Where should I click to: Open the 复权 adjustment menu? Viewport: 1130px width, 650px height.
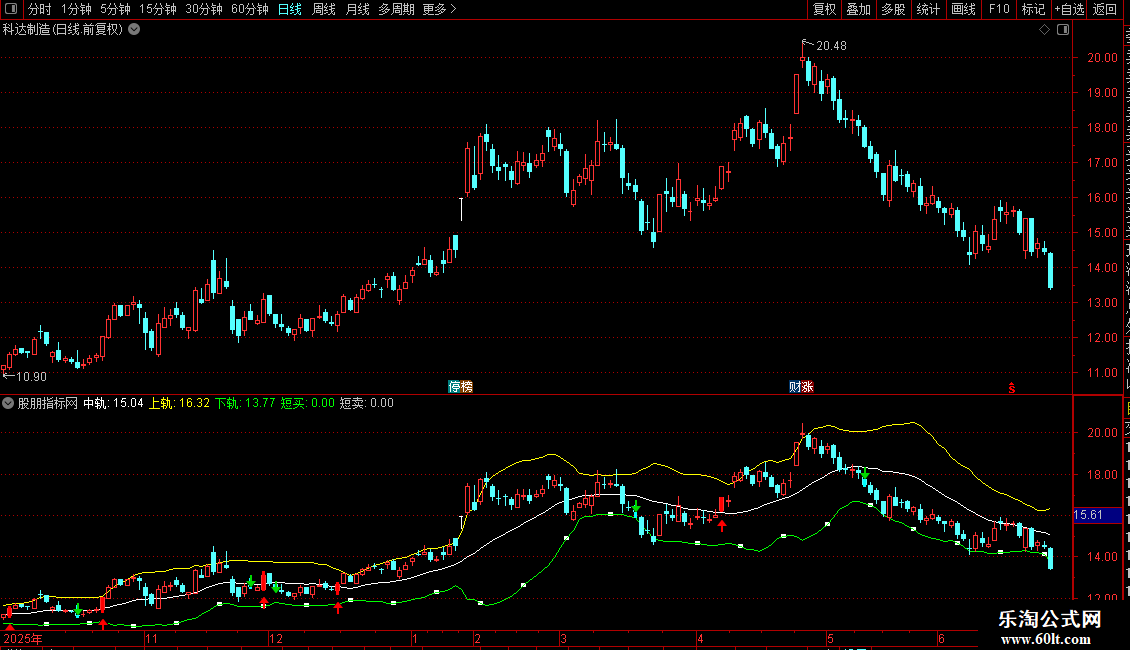pyautogui.click(x=824, y=9)
